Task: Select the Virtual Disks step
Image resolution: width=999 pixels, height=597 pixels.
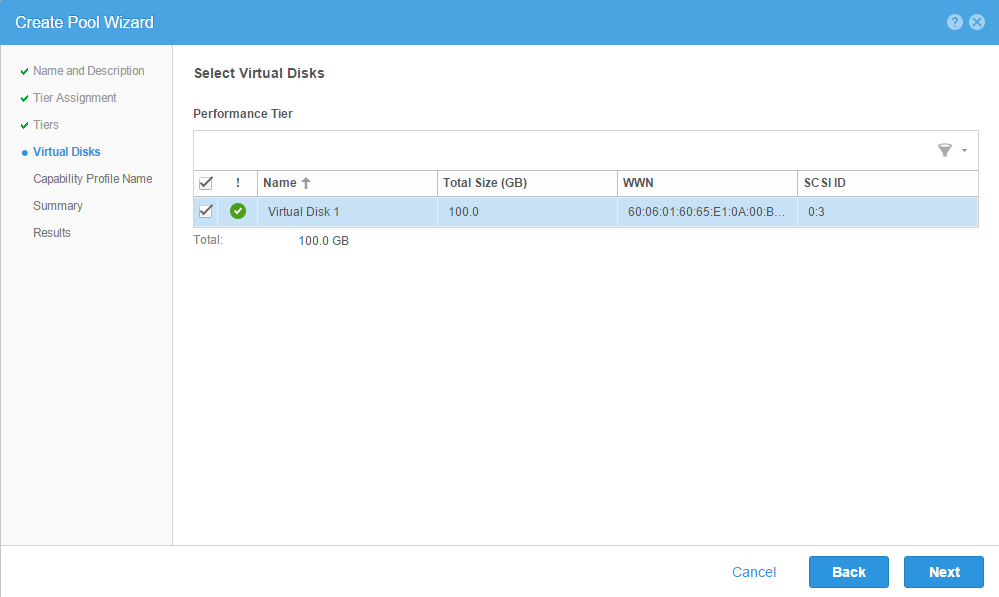Action: (x=66, y=152)
